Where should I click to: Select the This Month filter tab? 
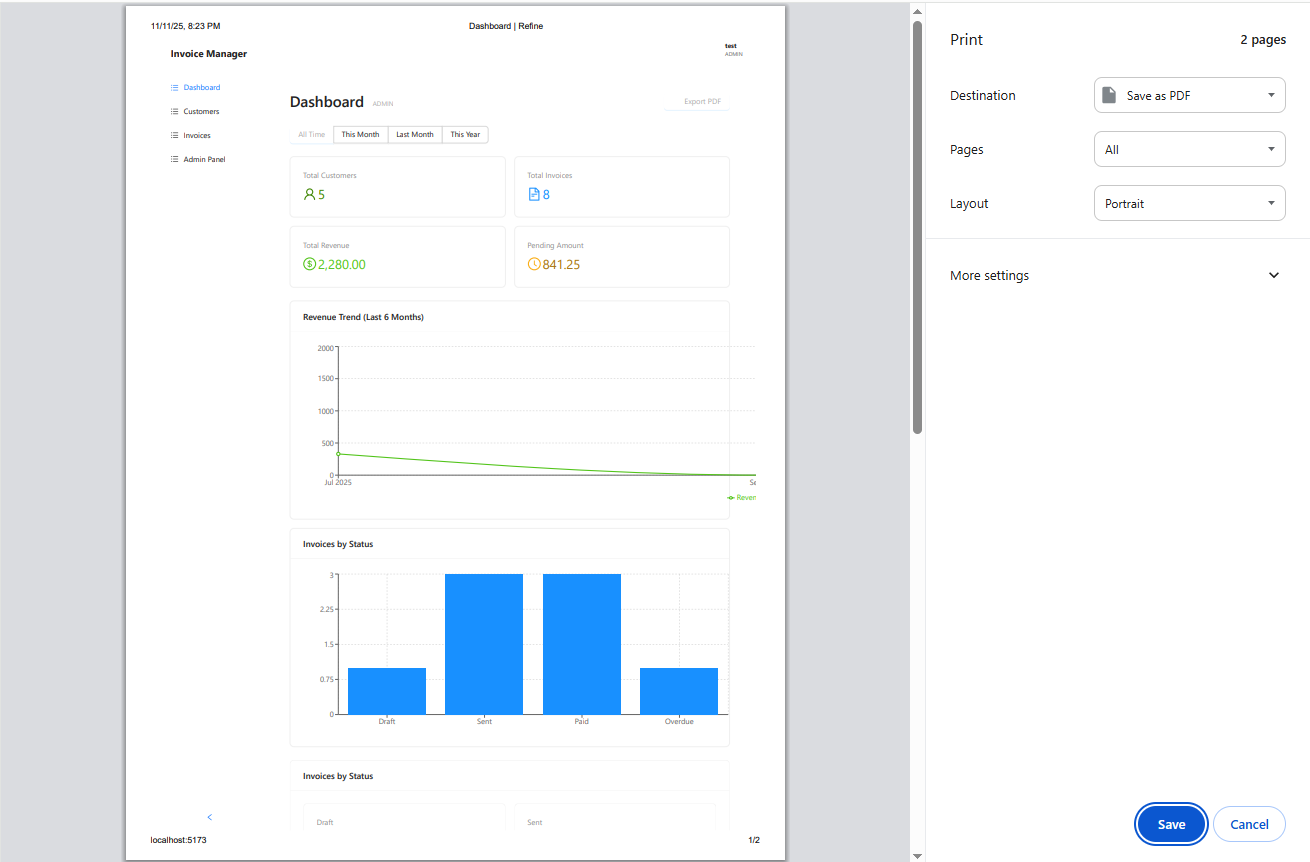[360, 135]
